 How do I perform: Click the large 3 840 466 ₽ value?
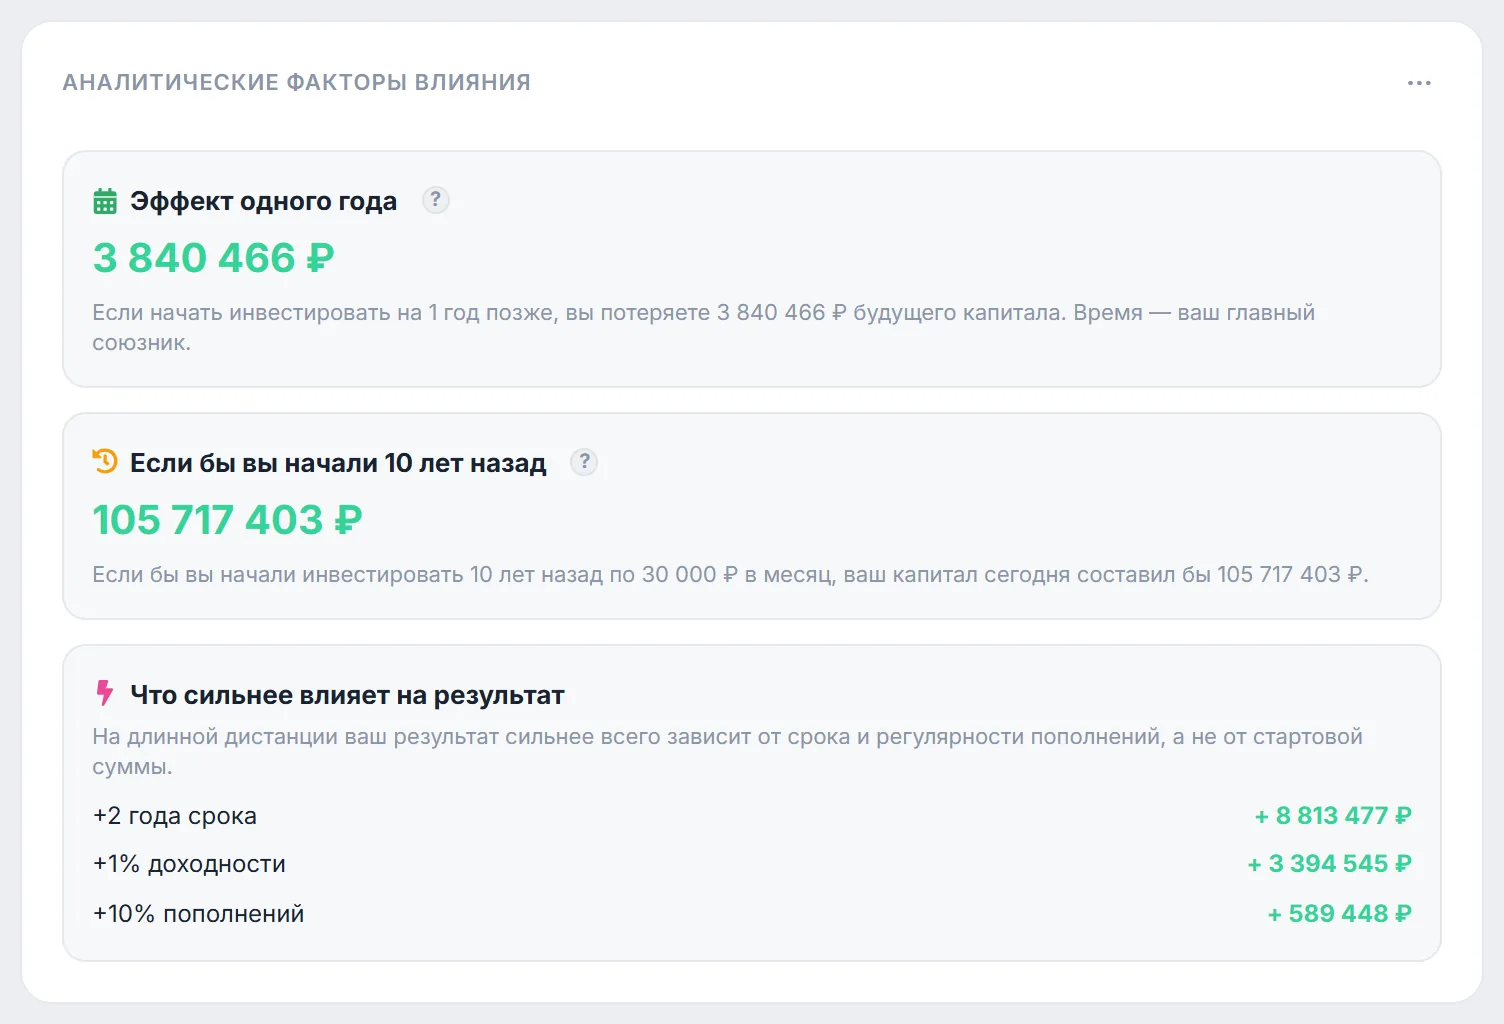coord(214,258)
